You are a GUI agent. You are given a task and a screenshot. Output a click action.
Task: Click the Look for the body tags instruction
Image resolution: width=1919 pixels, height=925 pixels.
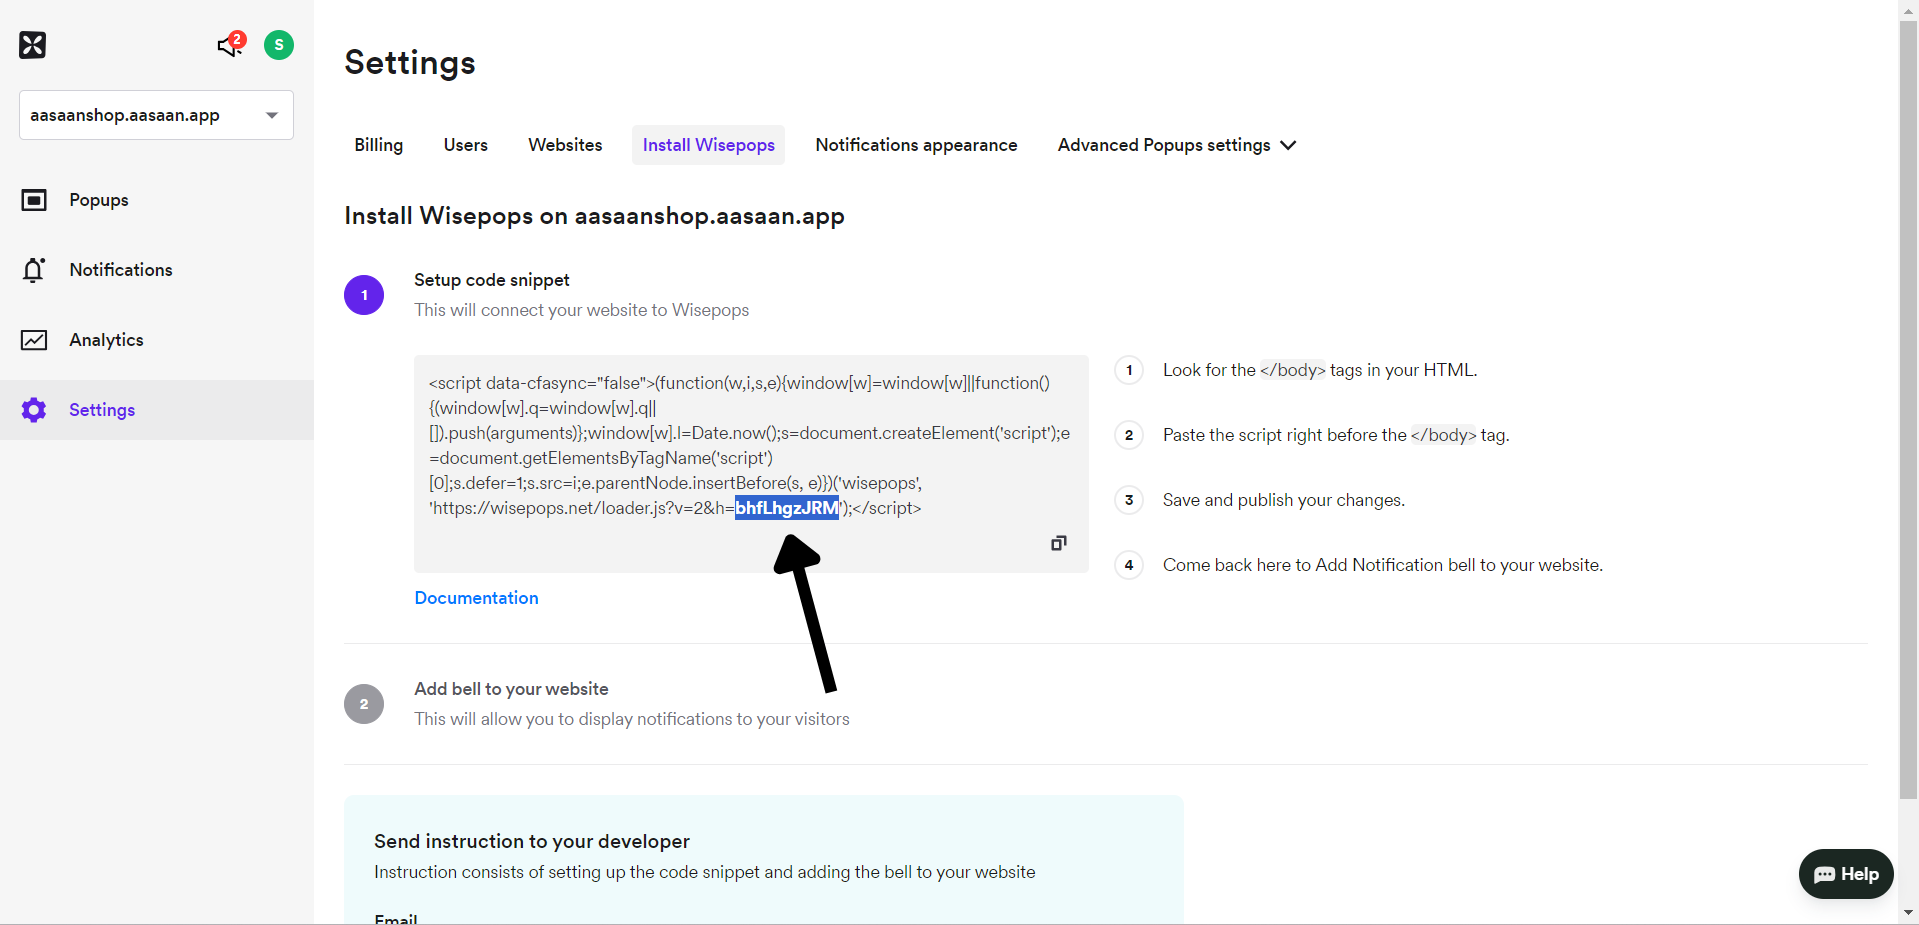[x=1320, y=370]
